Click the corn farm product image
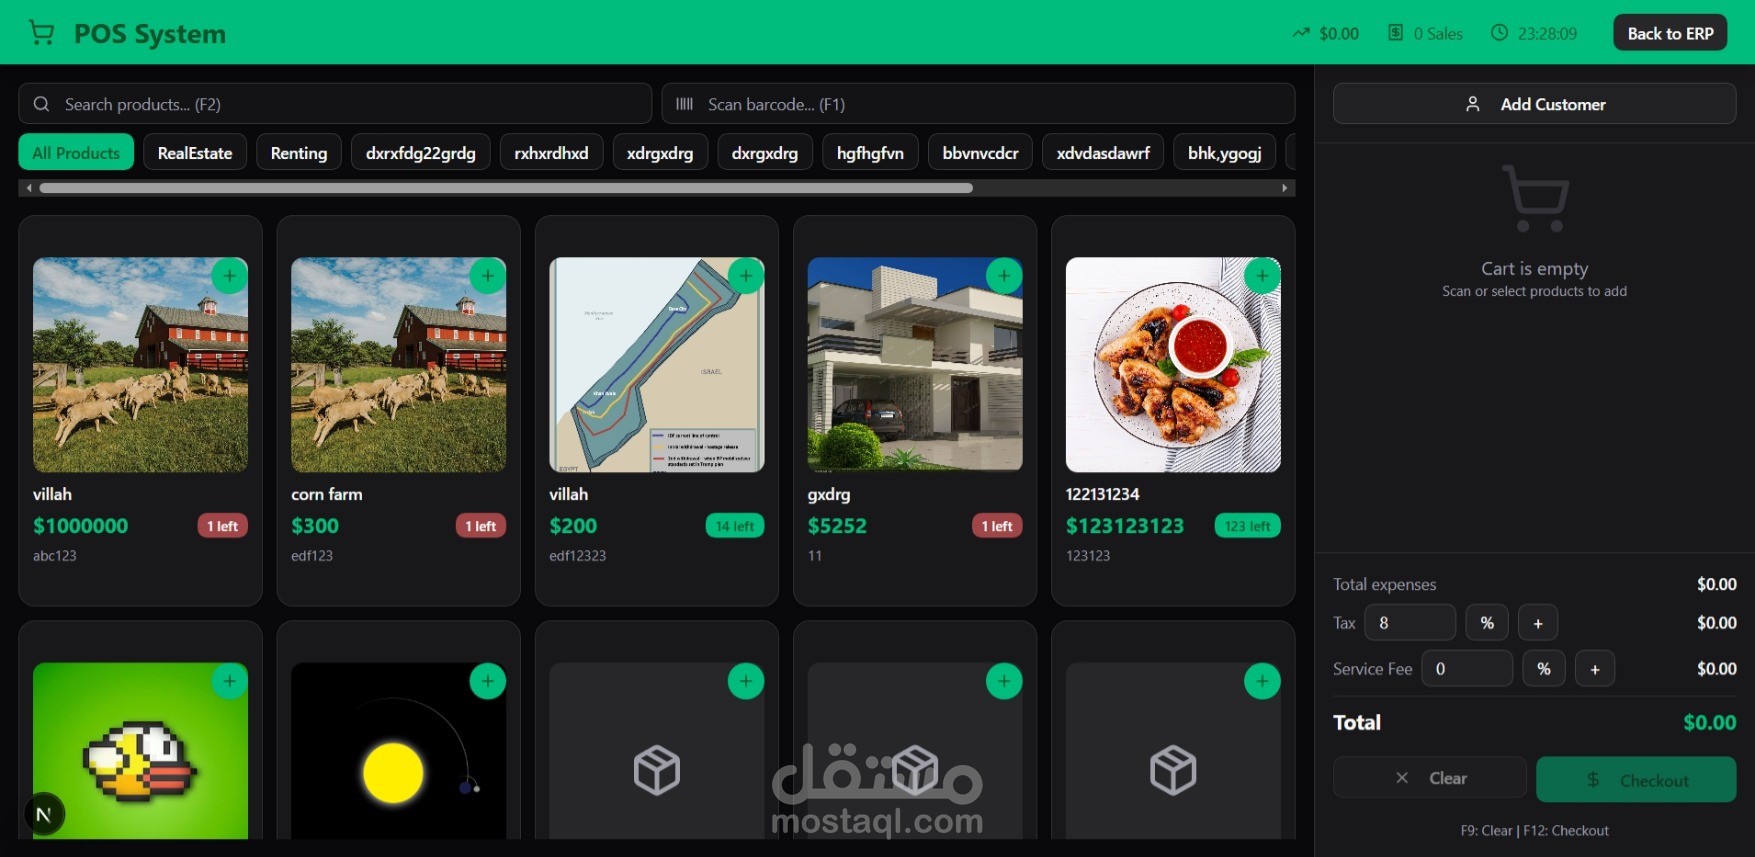The height and width of the screenshot is (857, 1755). point(398,365)
